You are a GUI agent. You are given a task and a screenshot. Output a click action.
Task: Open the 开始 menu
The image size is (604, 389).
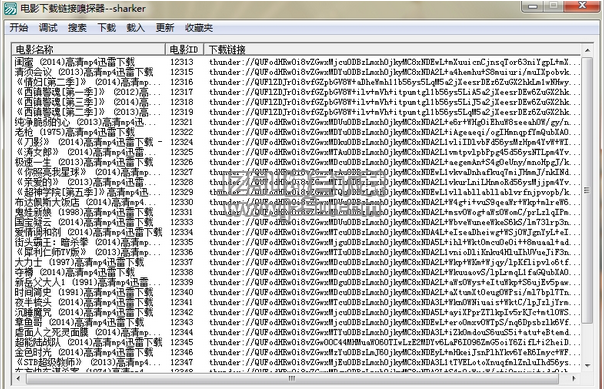[x=18, y=28]
